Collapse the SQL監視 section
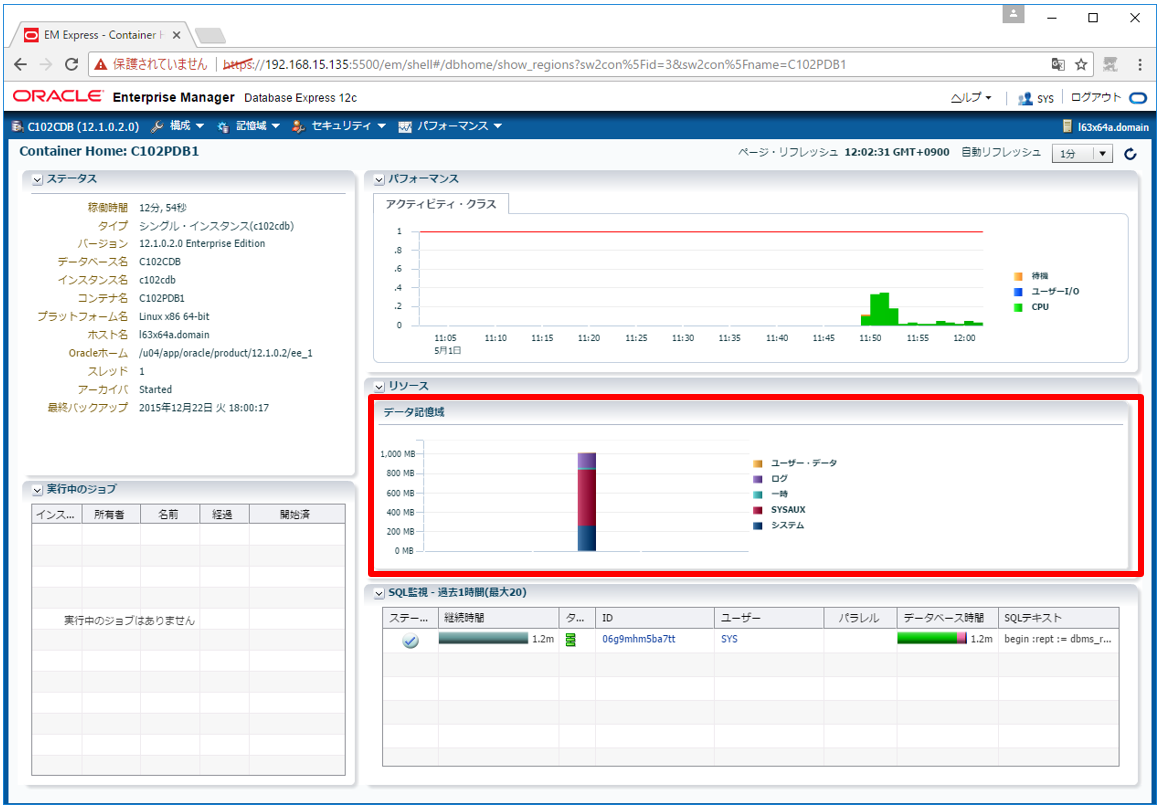Image resolution: width=1160 pixels, height=811 pixels. pos(379,593)
